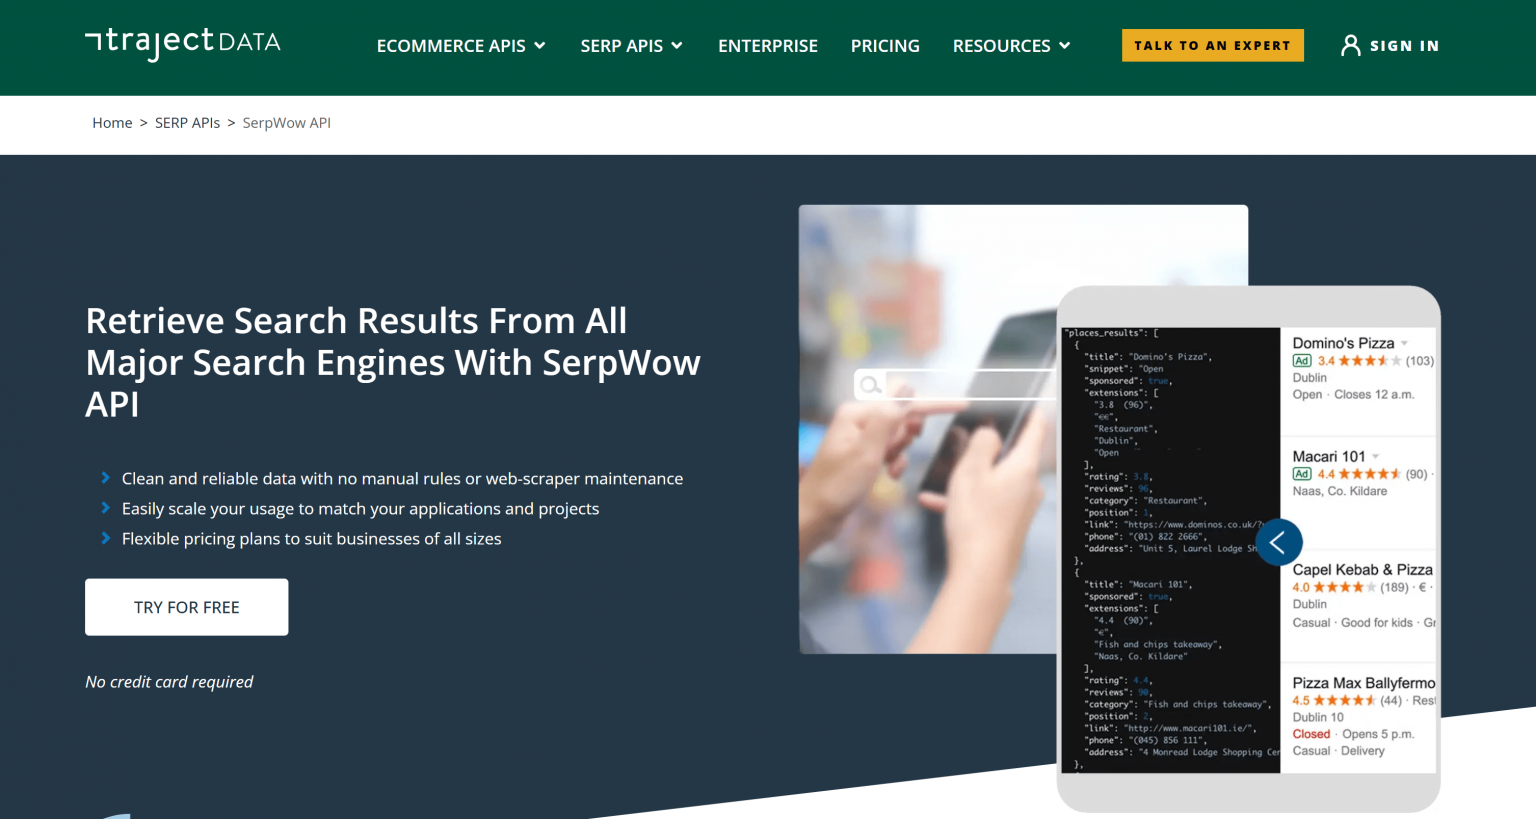Go to Home via the breadcrumb
The width and height of the screenshot is (1536, 819).
pyautogui.click(x=112, y=122)
